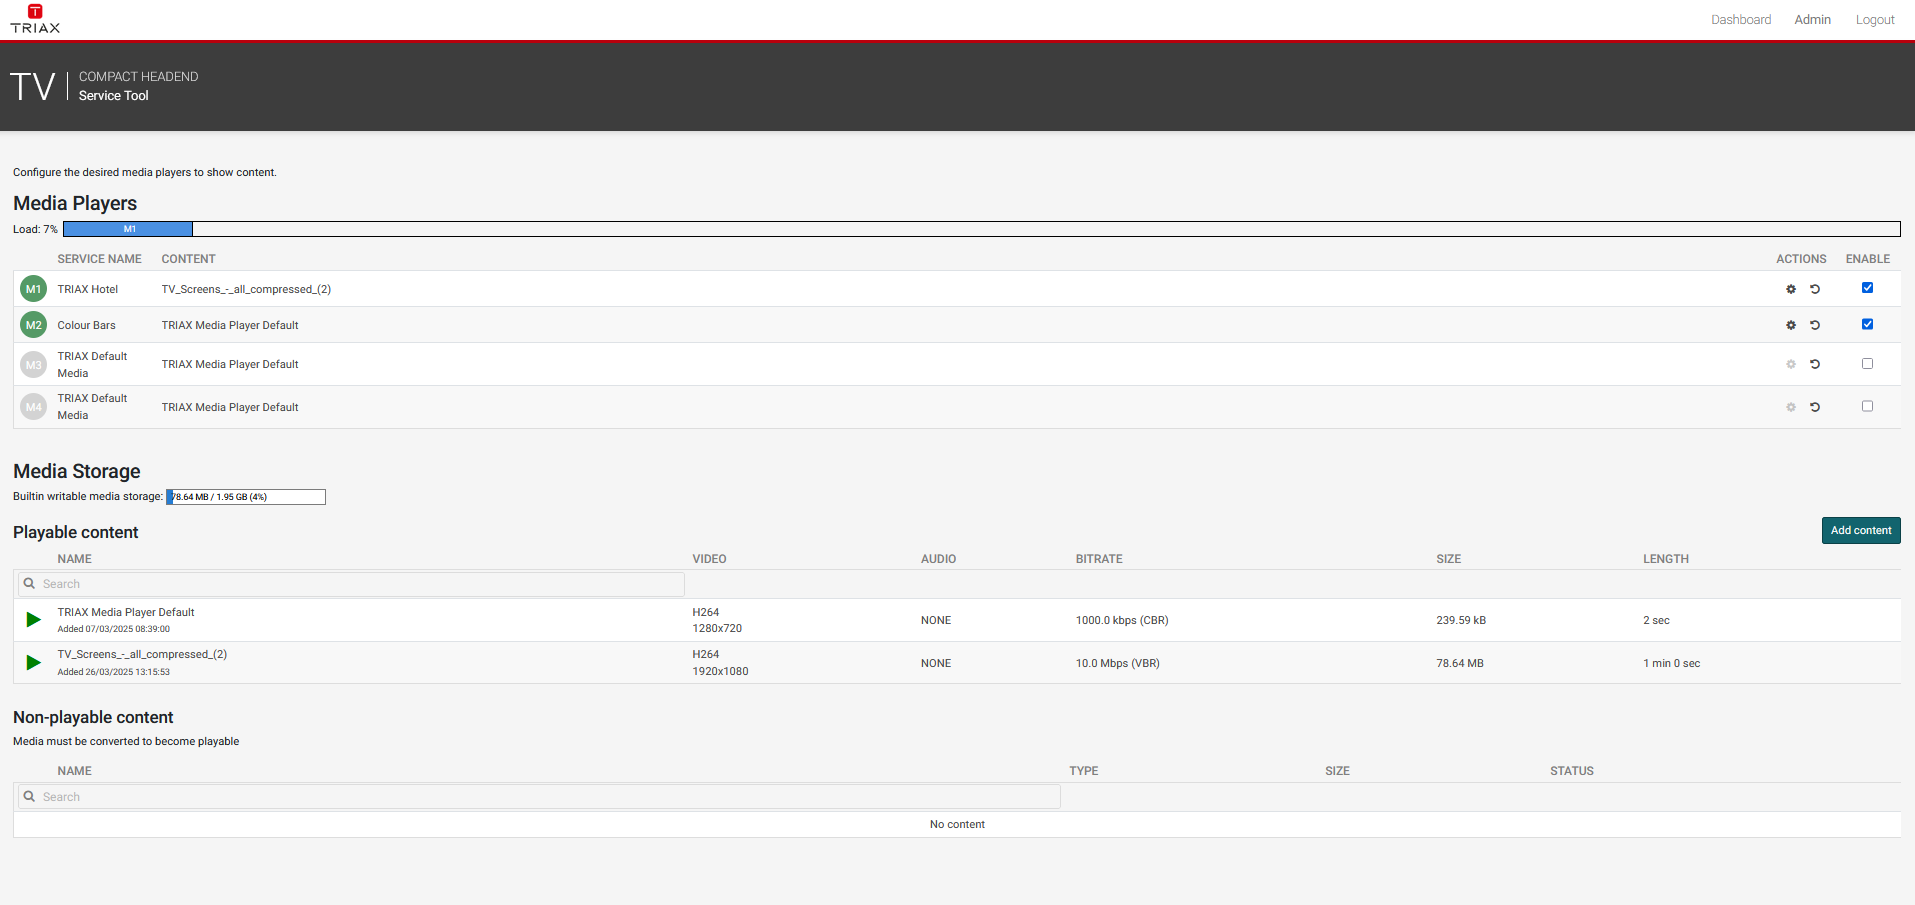The width and height of the screenshot is (1915, 905).
Task: Focus the non-playable content search field
Action: point(539,797)
